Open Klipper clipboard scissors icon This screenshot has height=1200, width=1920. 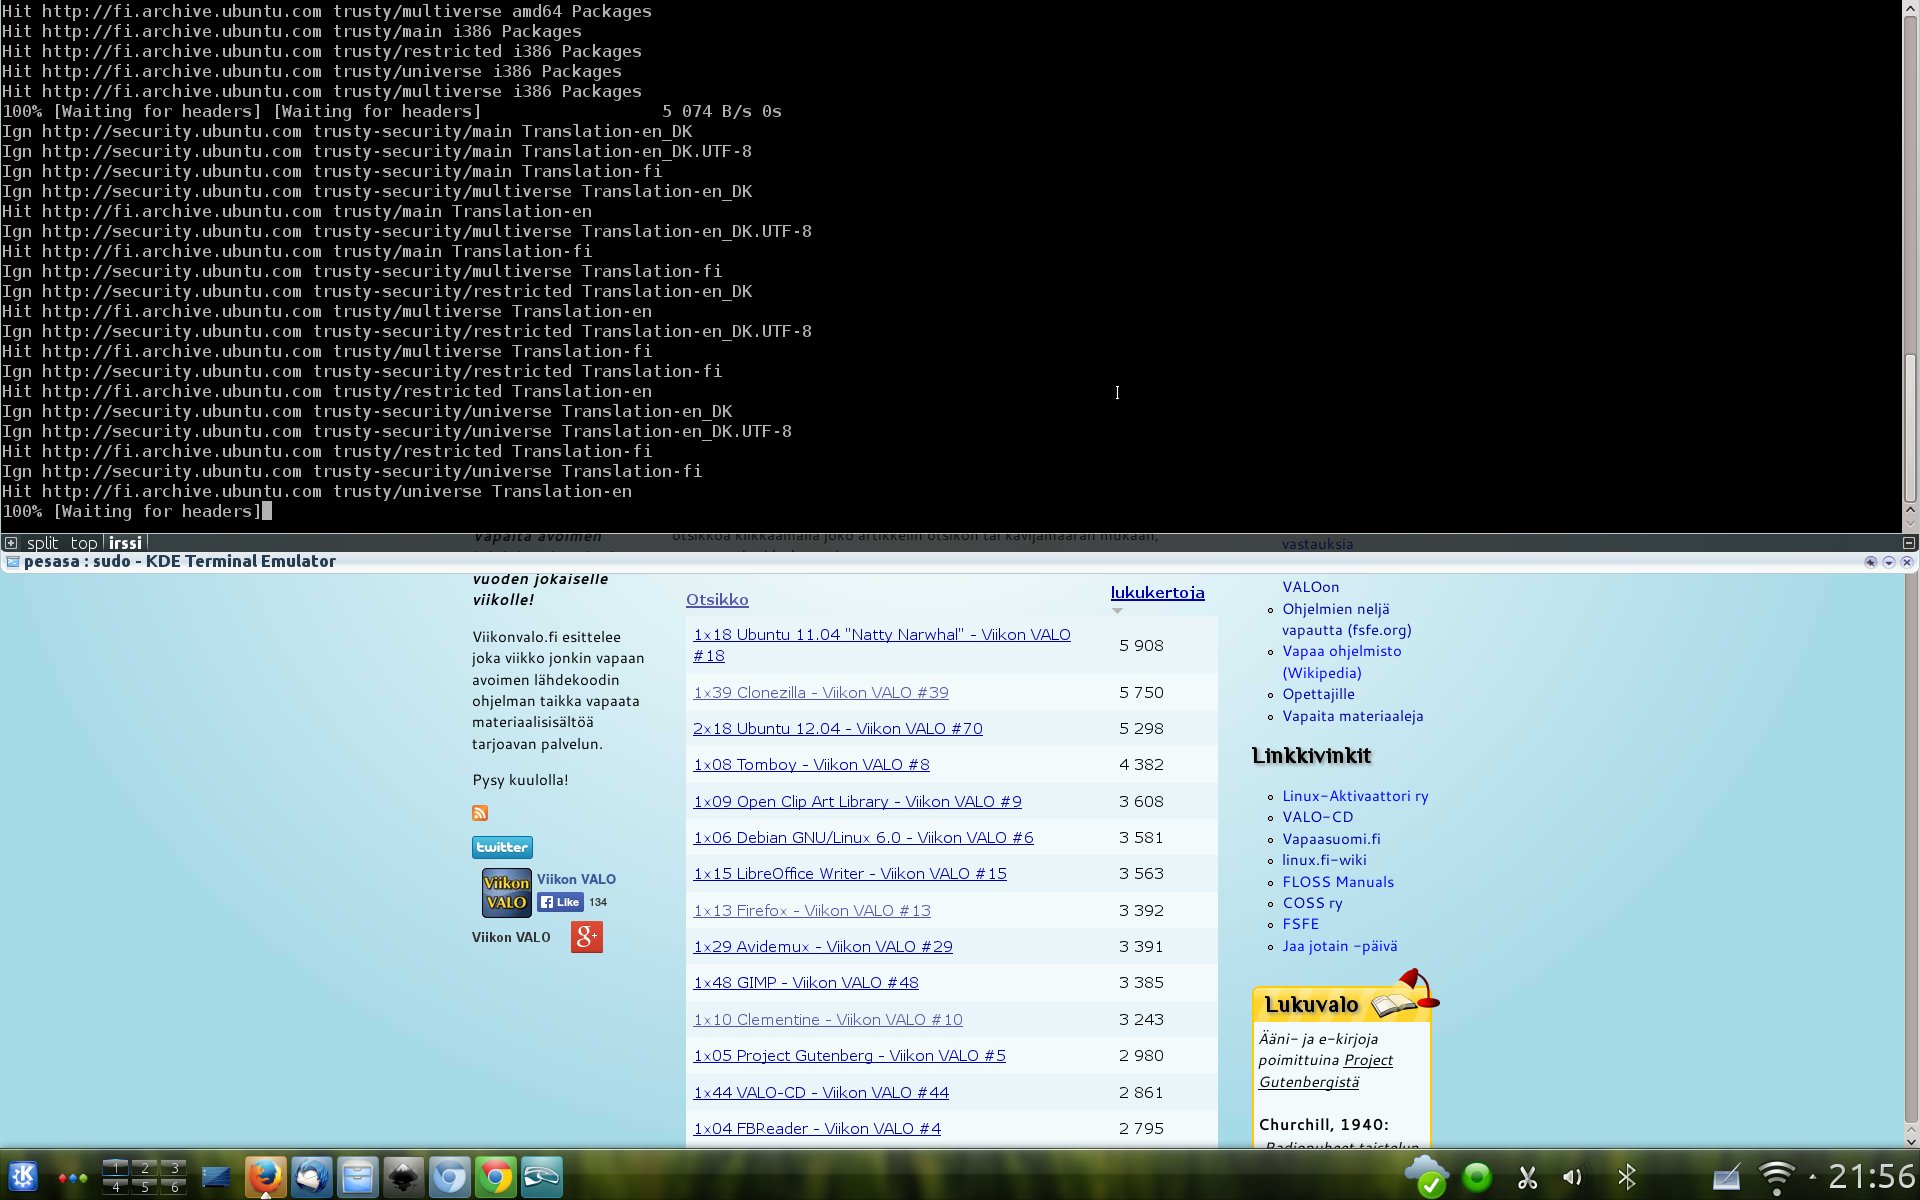click(x=1527, y=1177)
